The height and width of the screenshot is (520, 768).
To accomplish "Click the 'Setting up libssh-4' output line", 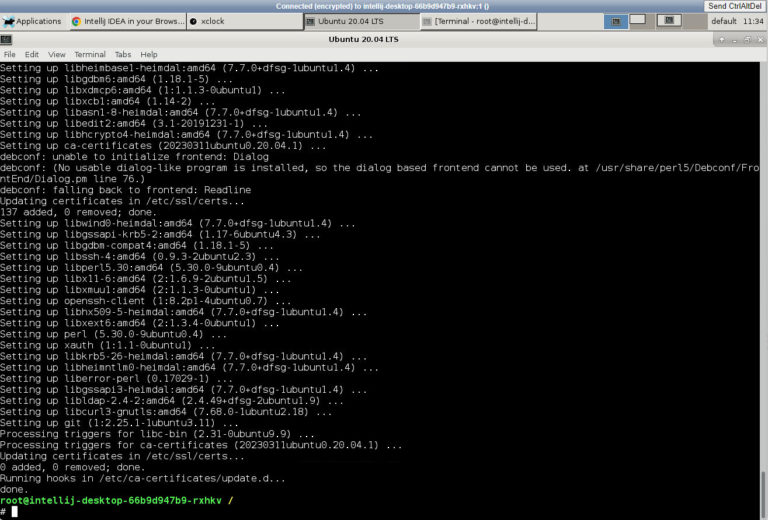I will coord(140,257).
